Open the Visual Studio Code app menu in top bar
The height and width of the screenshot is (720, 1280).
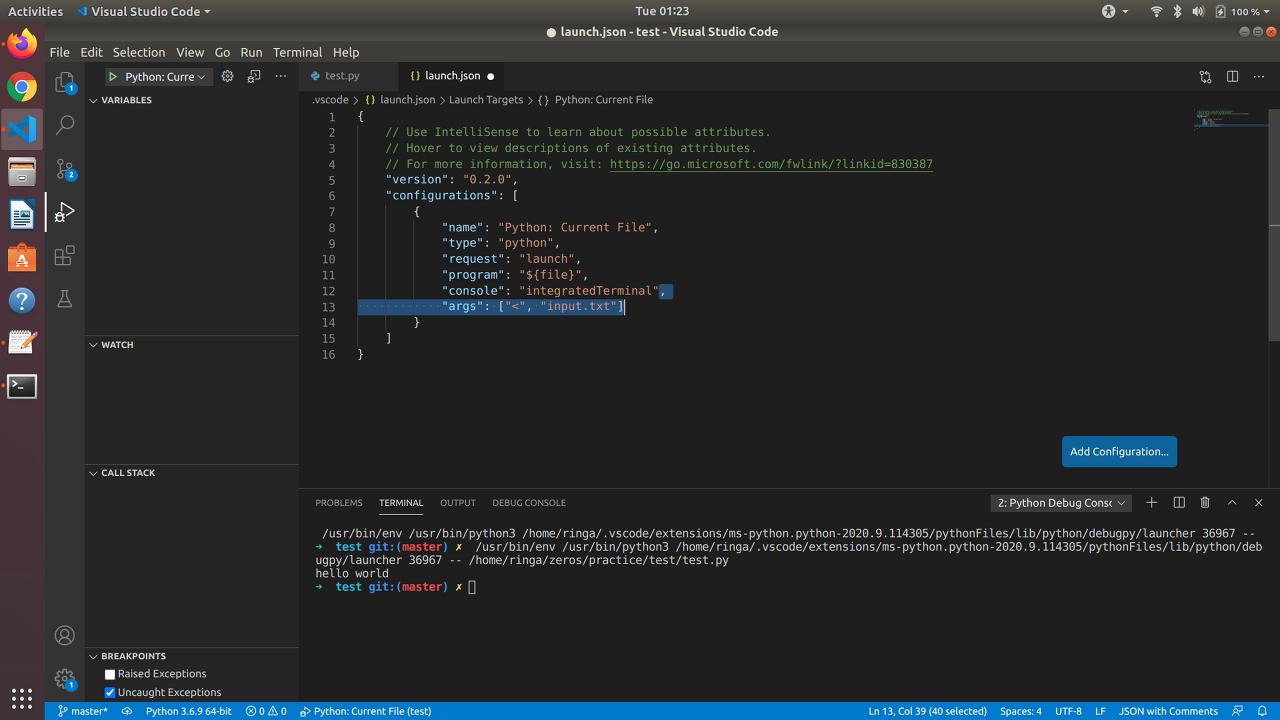coord(142,11)
